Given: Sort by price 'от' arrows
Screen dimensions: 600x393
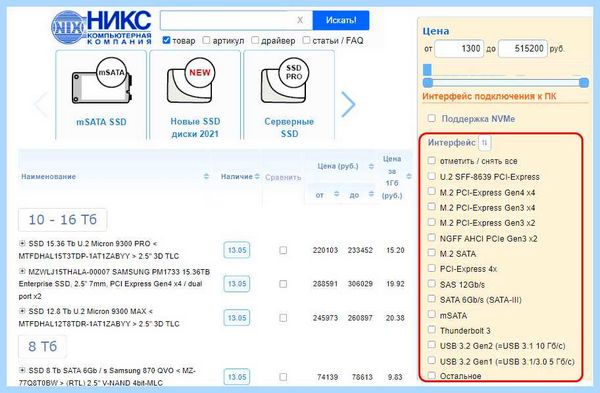Looking at the screenshot, I should pyautogui.click(x=336, y=194).
